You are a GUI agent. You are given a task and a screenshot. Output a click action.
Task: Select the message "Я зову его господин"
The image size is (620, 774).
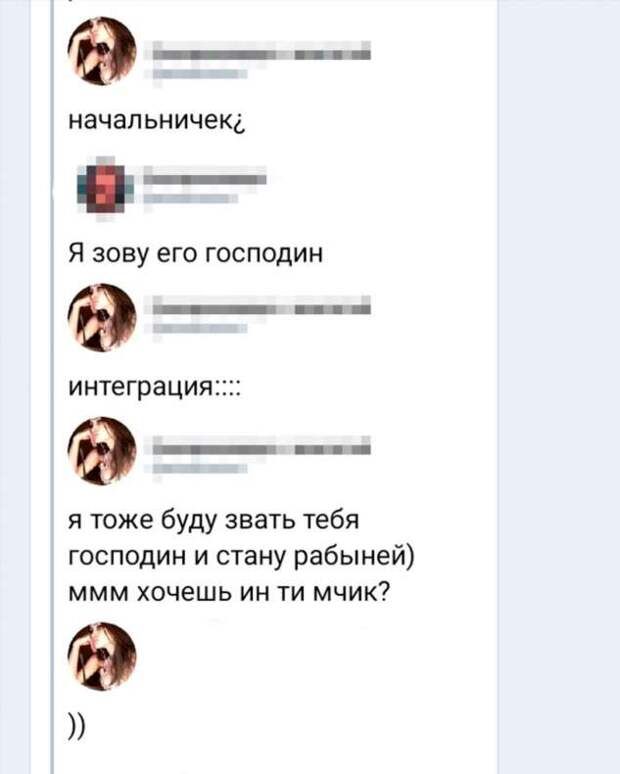[195, 255]
